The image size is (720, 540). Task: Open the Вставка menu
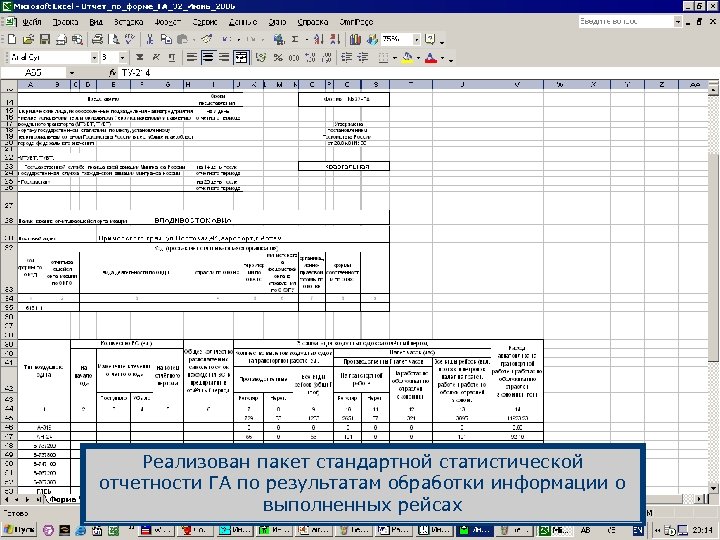point(129,22)
